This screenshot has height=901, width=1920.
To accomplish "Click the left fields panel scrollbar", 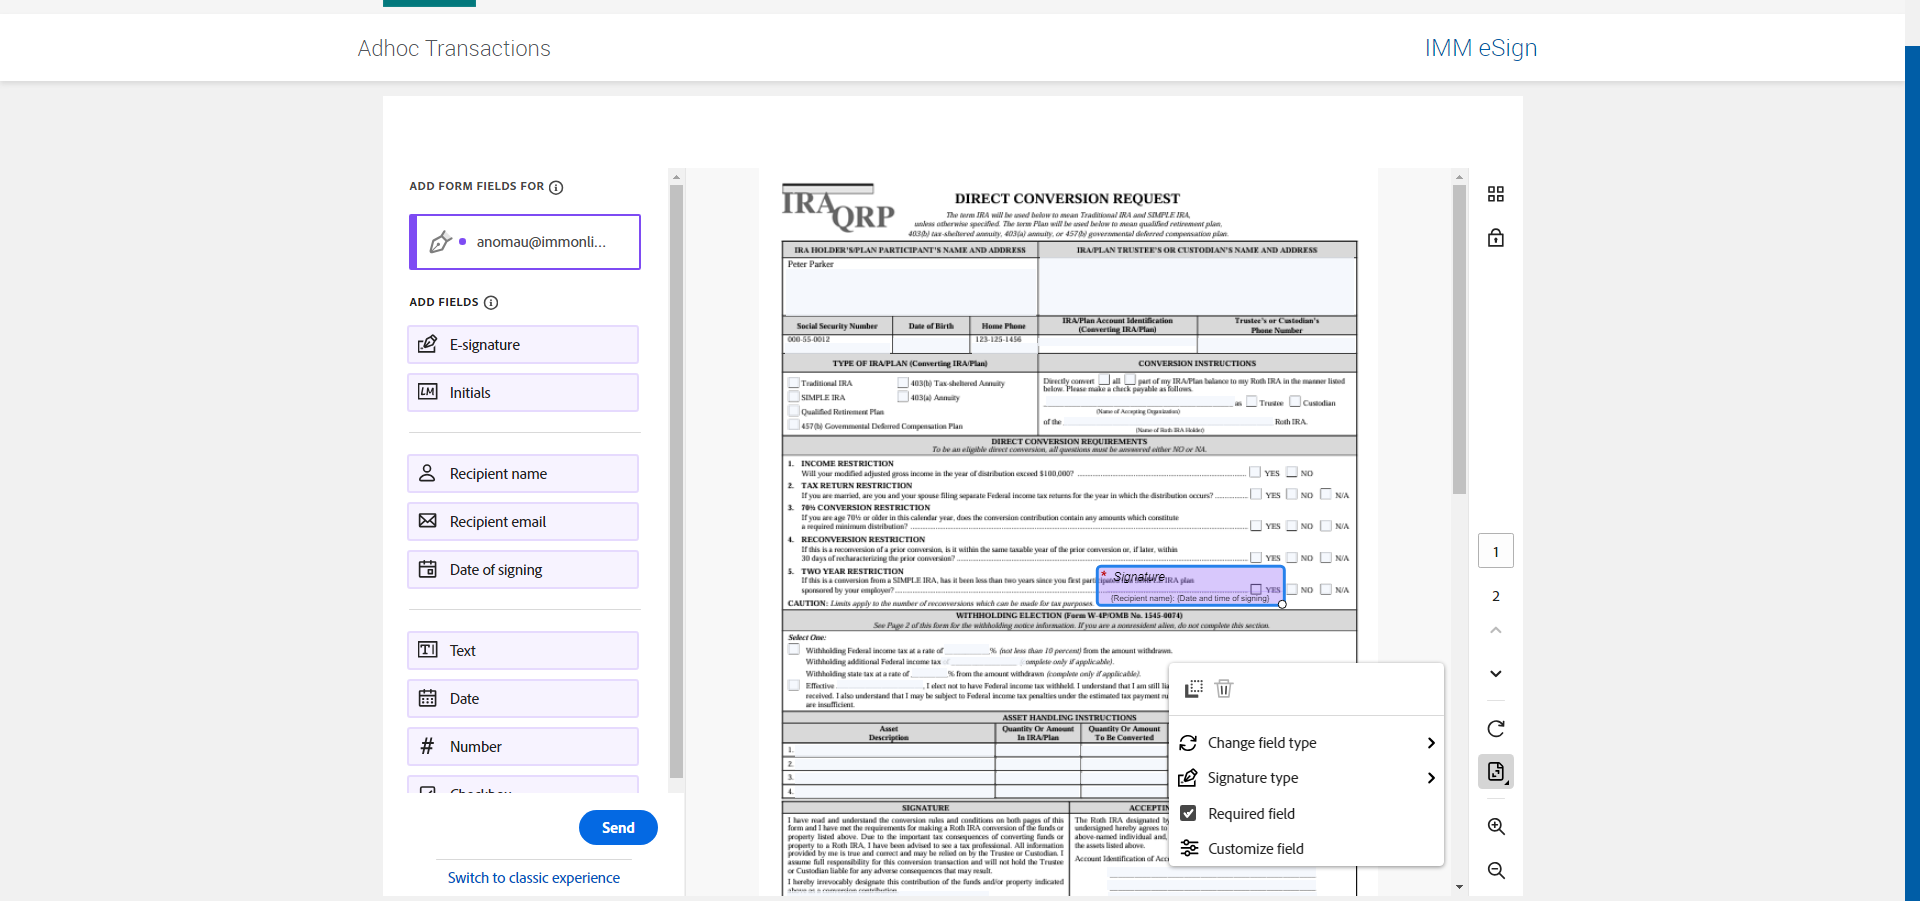I will (676, 482).
